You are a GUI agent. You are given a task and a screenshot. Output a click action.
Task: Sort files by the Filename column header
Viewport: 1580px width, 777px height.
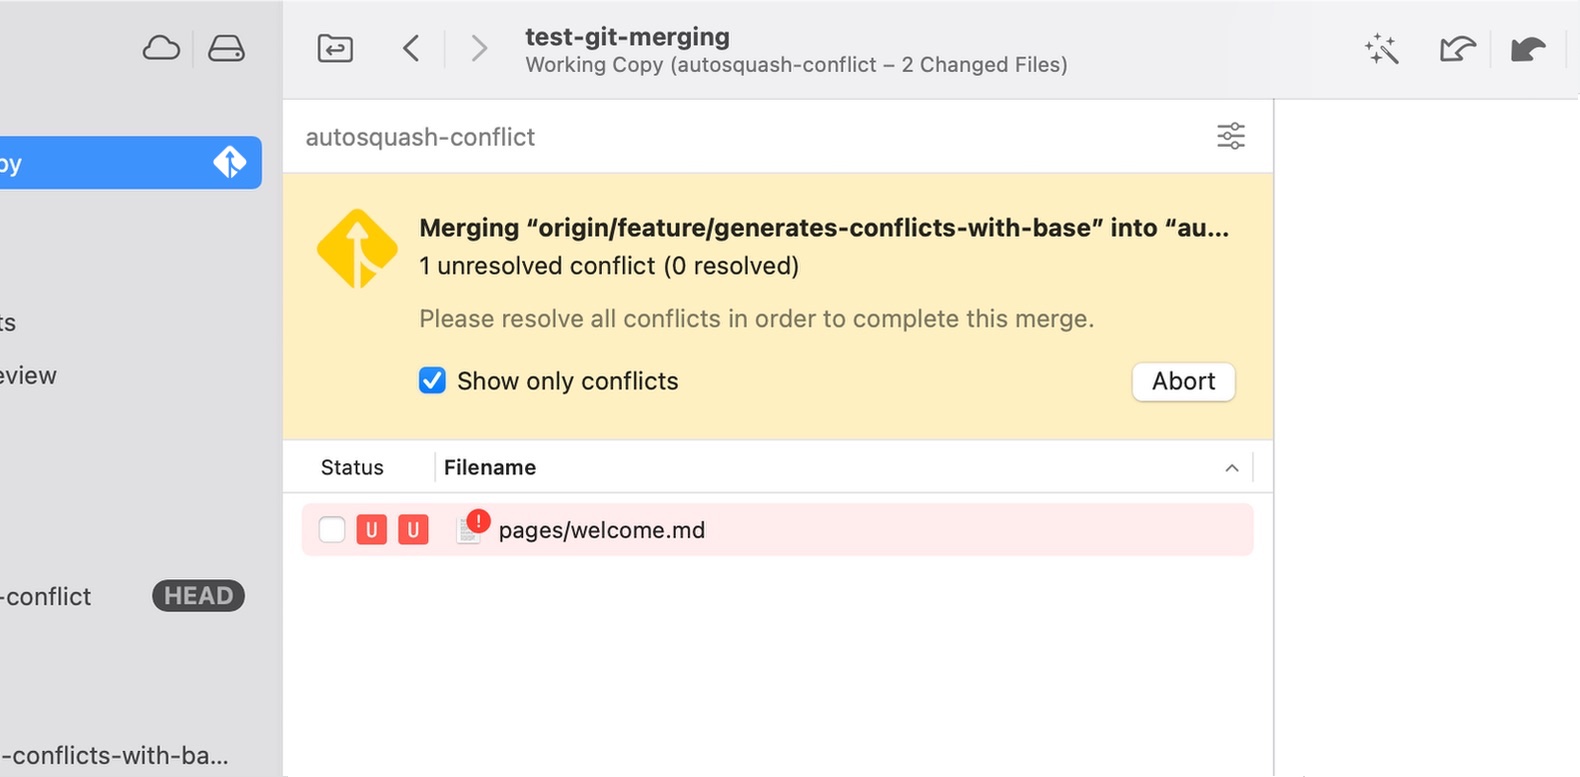coord(490,468)
